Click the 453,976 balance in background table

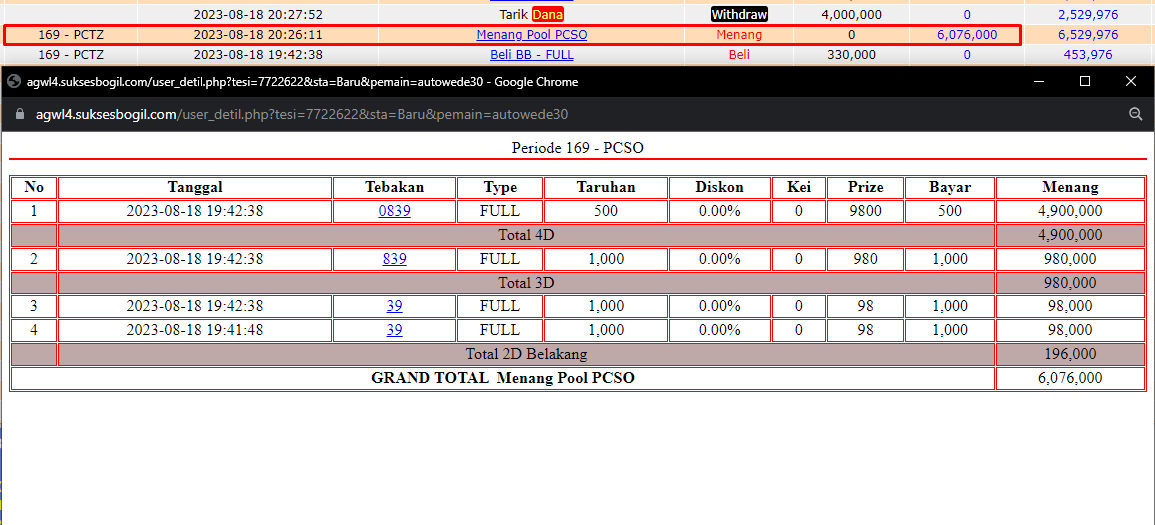click(1088, 54)
